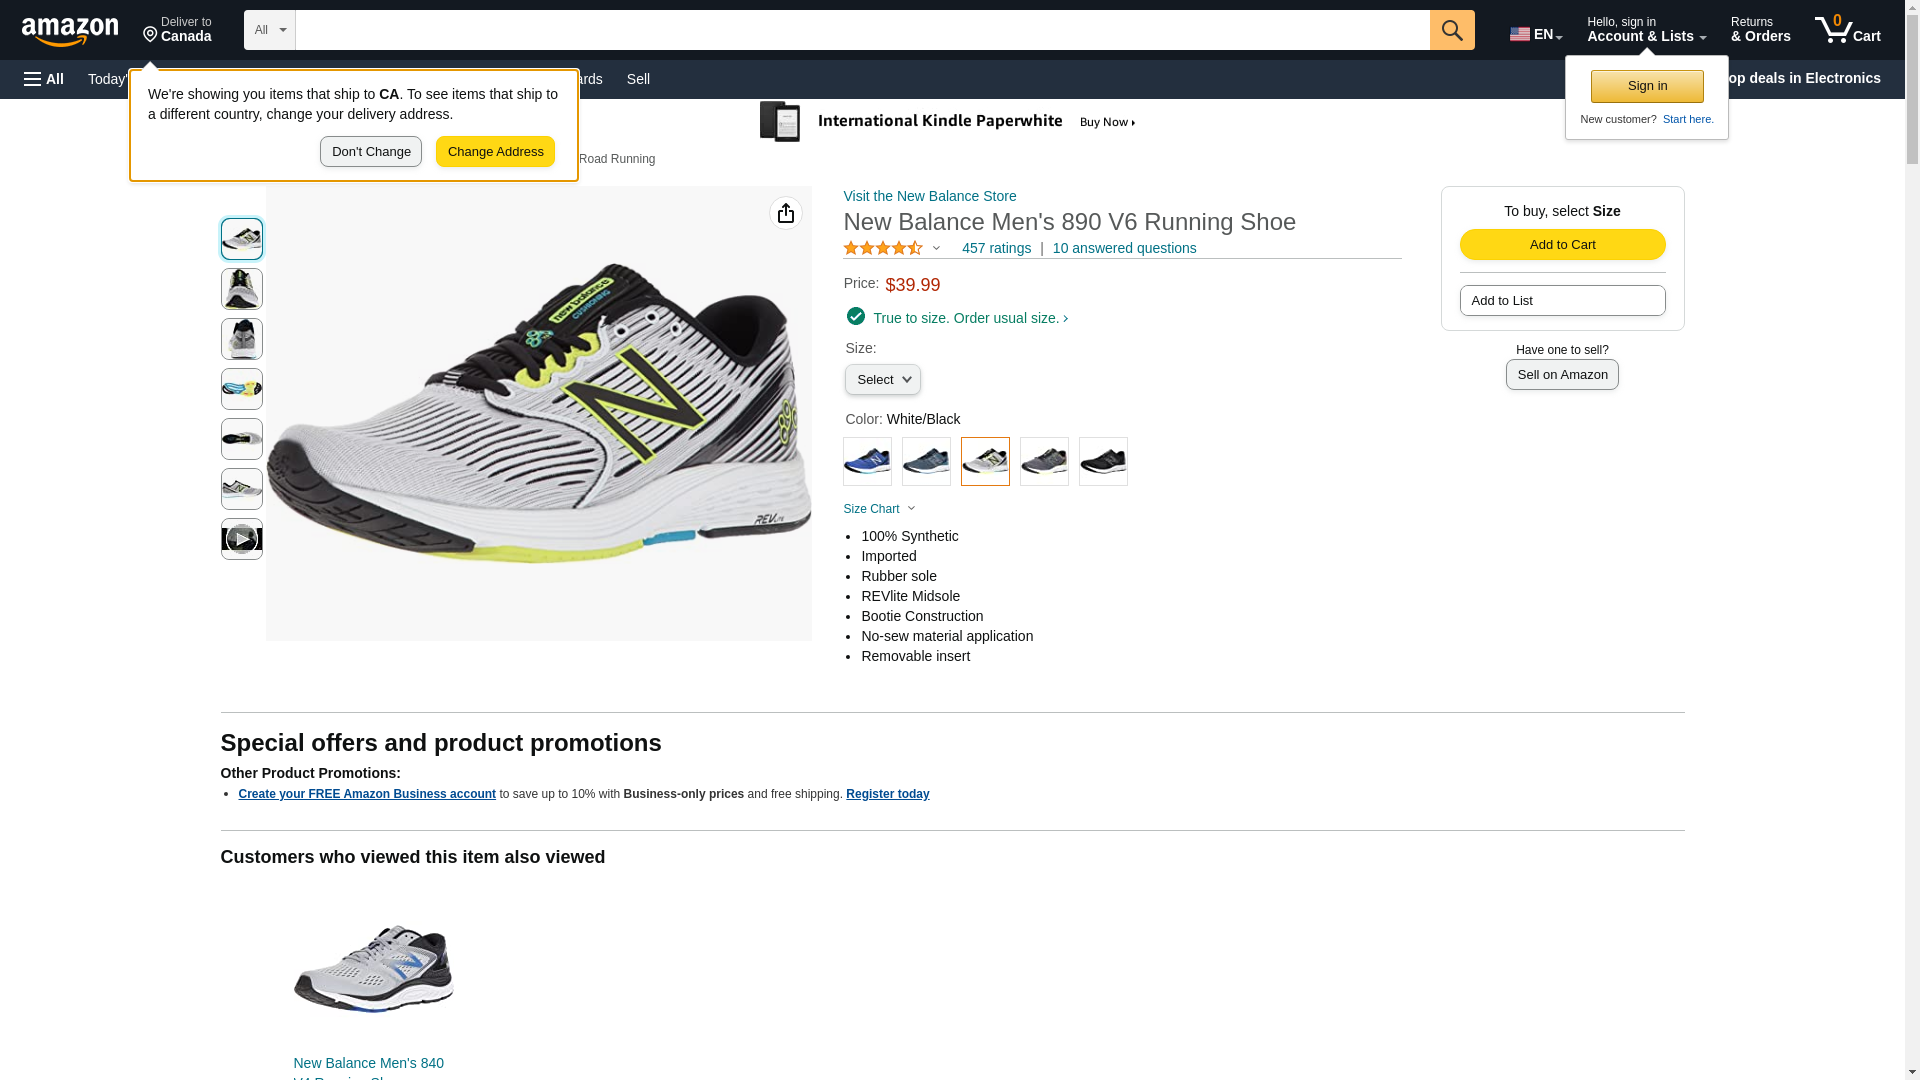Screen dimensions: 1920x1080
Task: Open the Size Select dropdown
Action: tap(882, 380)
